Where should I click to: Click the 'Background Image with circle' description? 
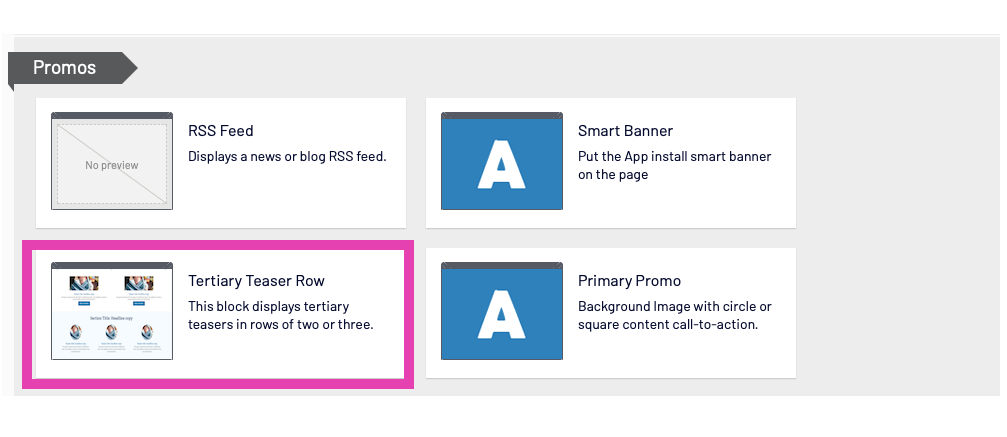(x=674, y=315)
